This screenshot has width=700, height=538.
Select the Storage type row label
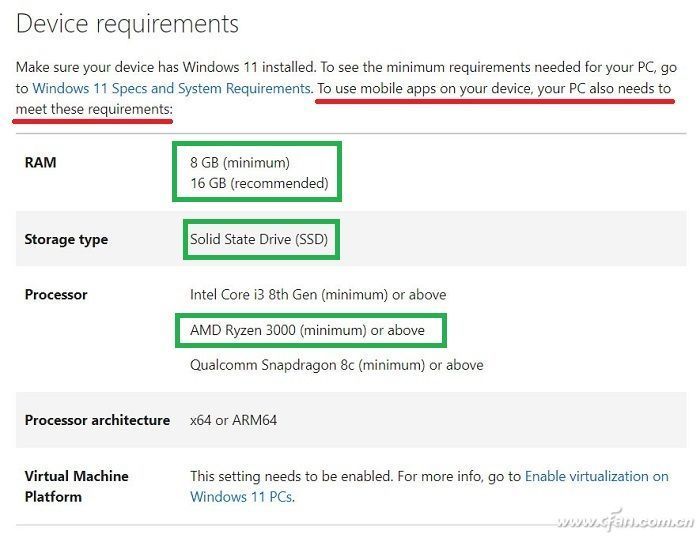pos(66,240)
